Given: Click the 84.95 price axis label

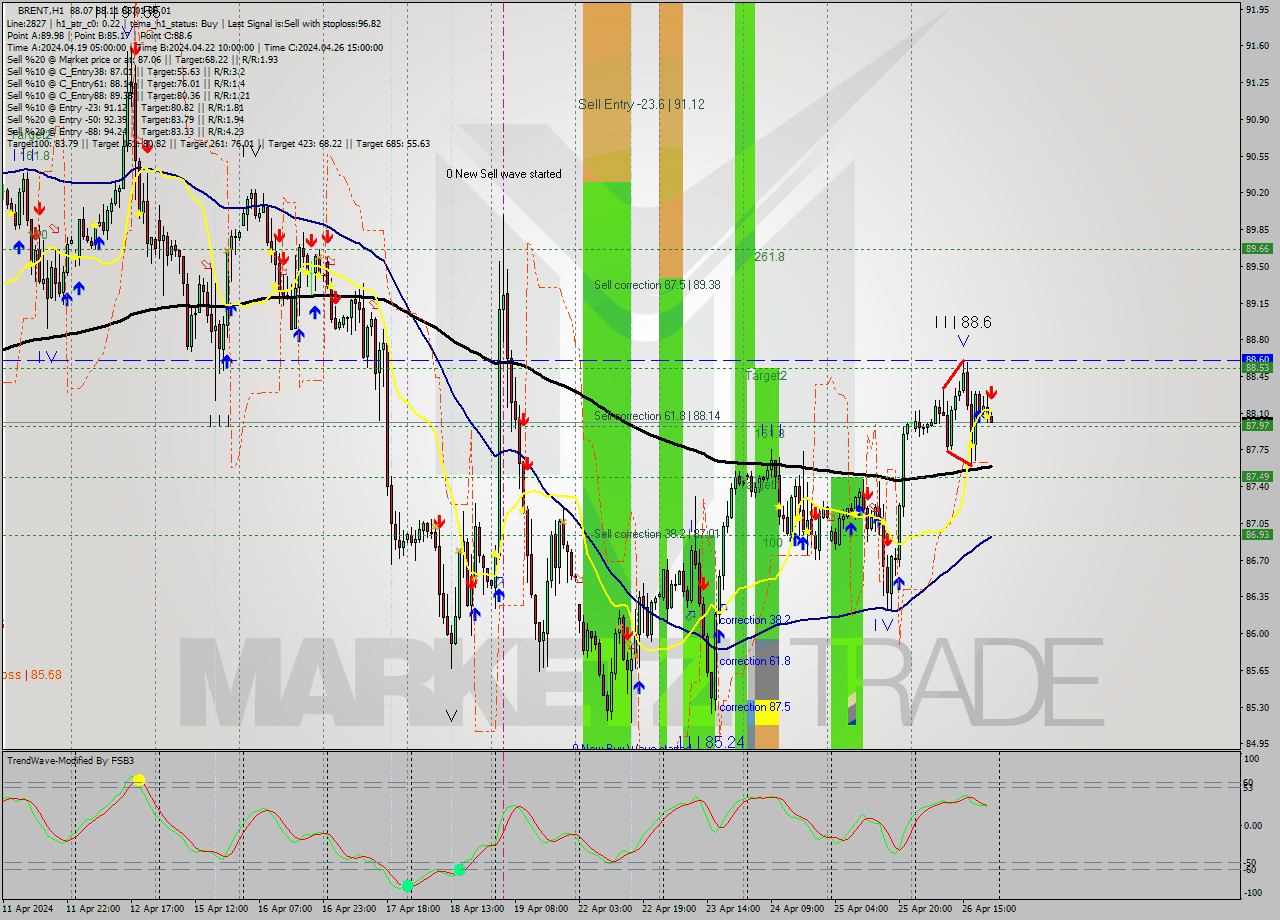Looking at the screenshot, I should pos(1257,743).
